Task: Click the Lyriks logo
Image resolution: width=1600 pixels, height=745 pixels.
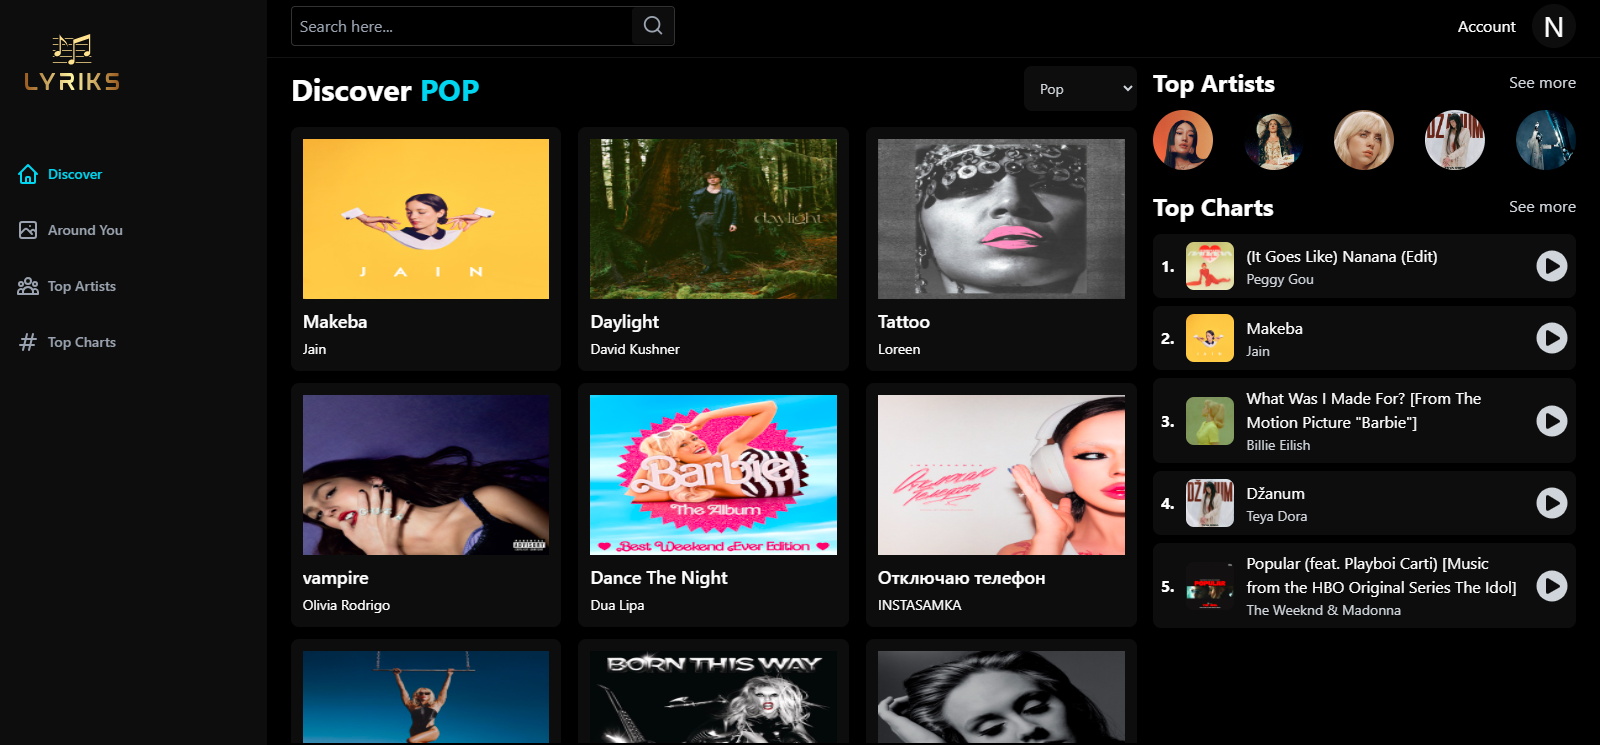Action: 72,64
